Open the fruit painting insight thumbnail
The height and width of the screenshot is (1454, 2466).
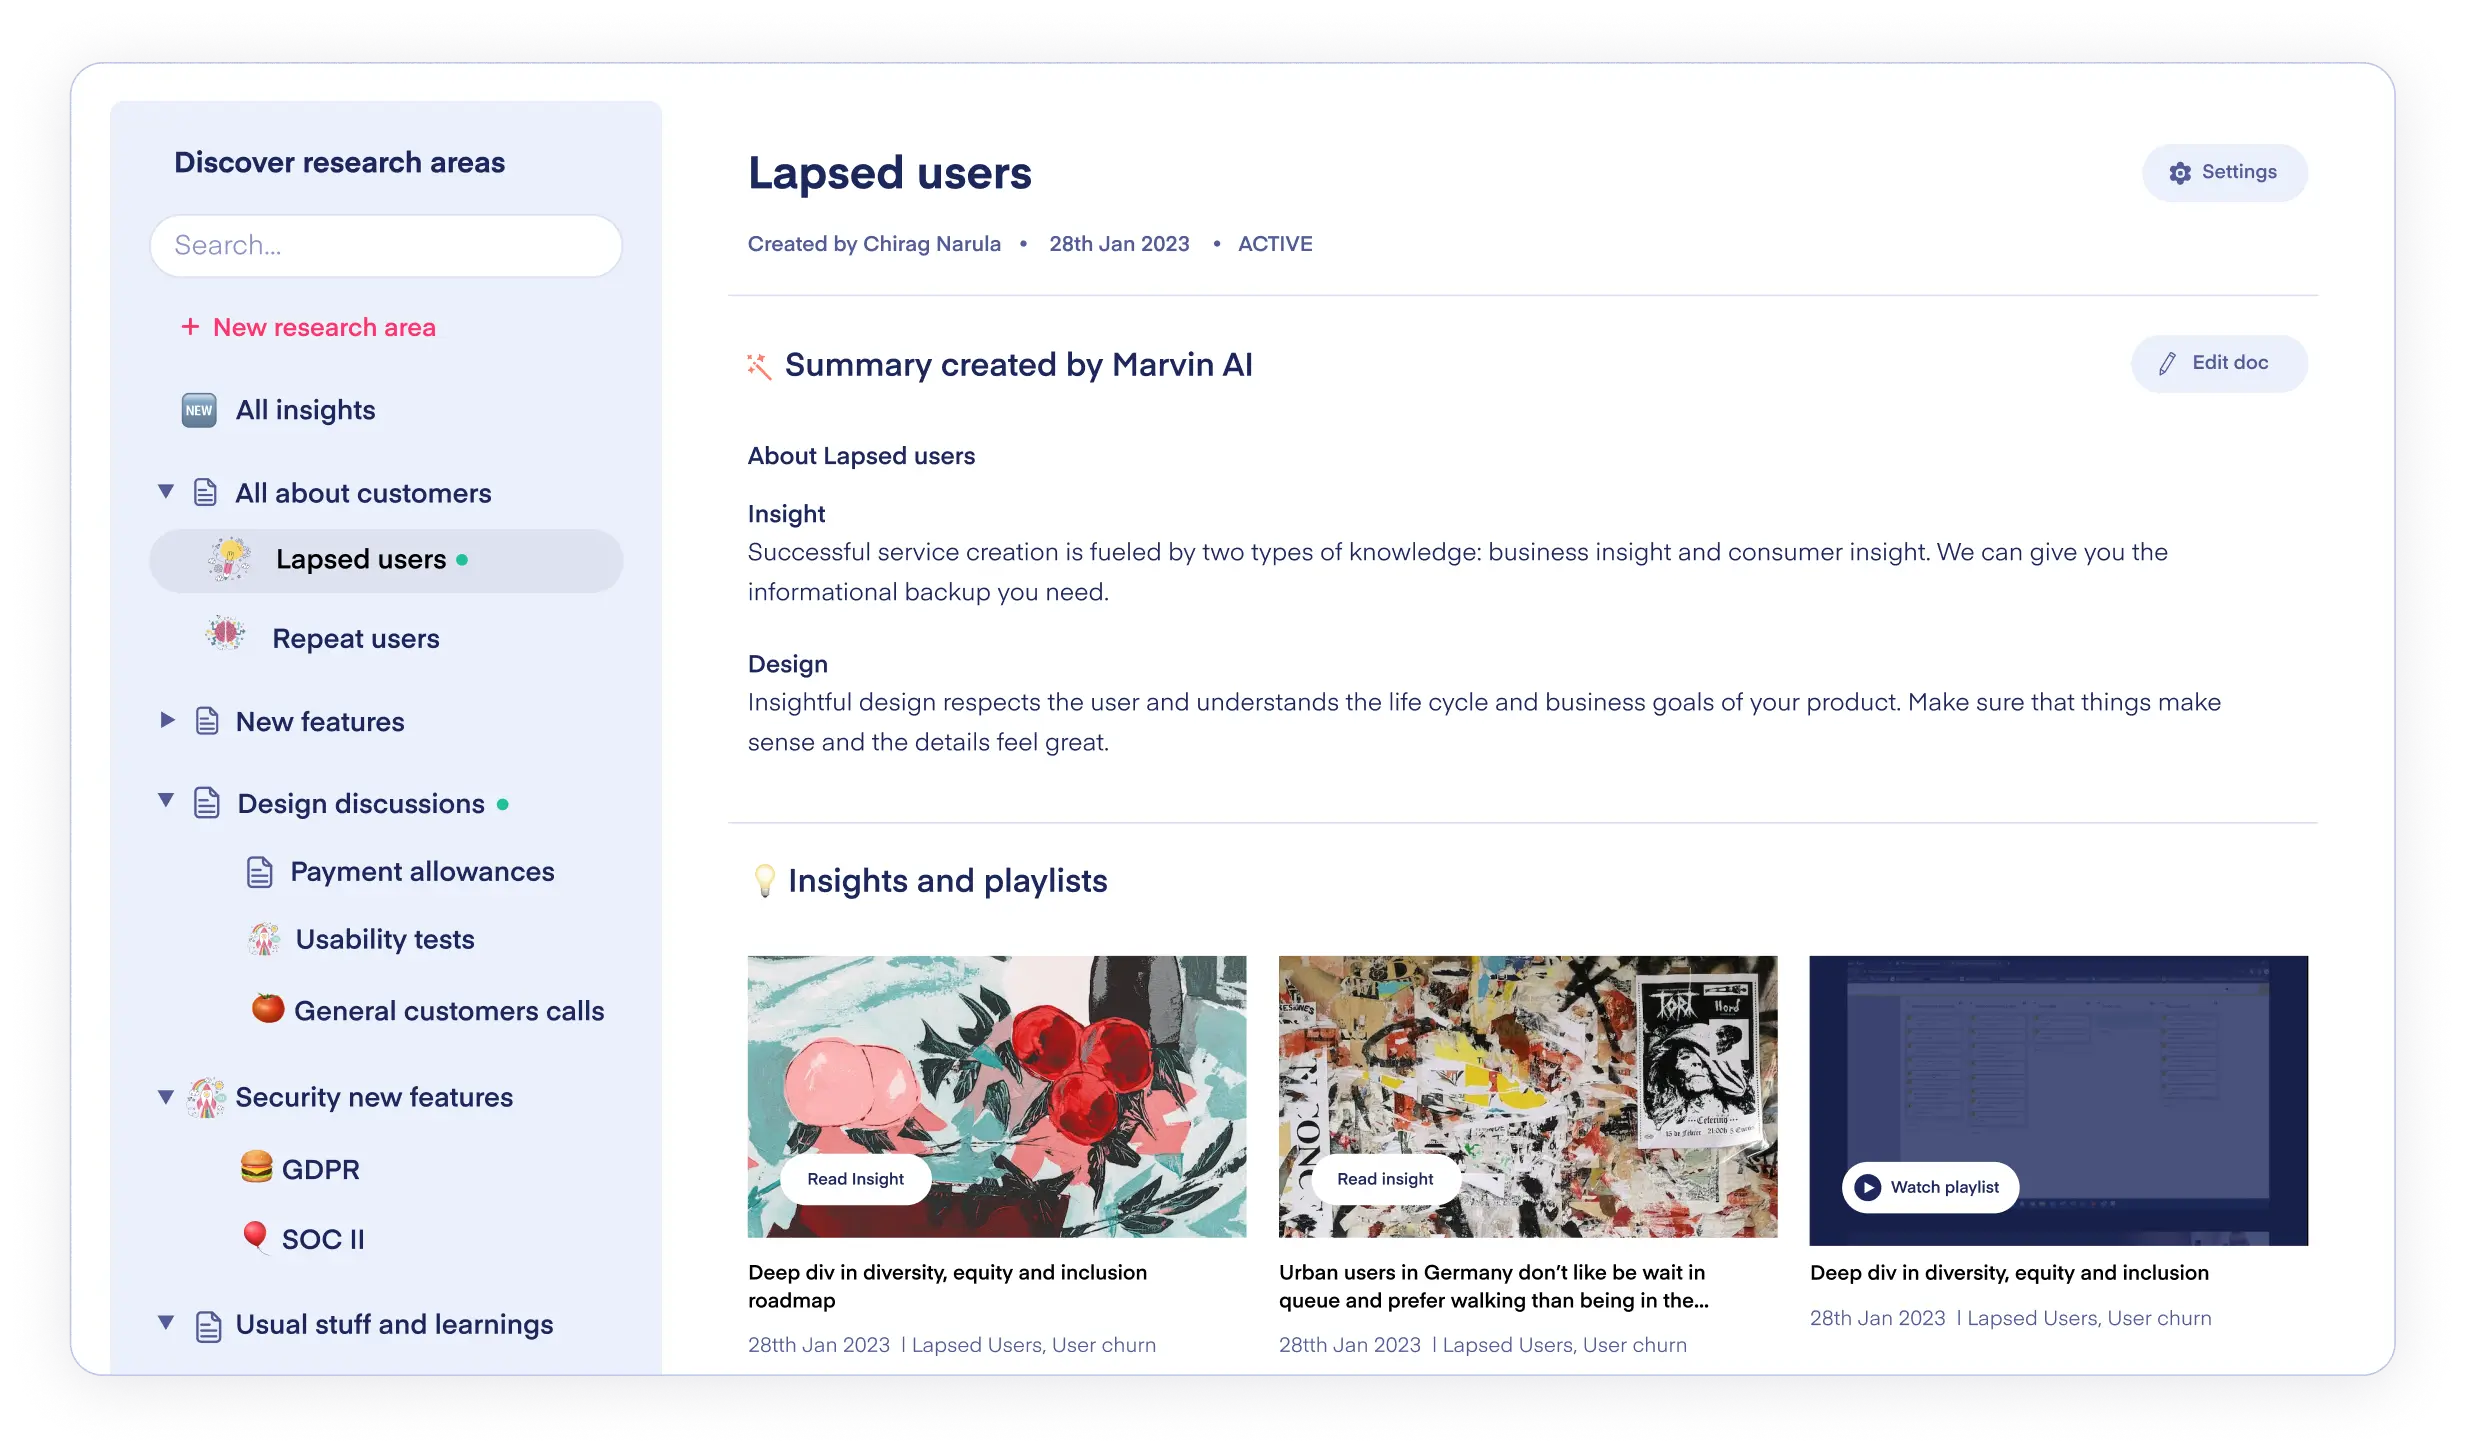click(x=997, y=1097)
